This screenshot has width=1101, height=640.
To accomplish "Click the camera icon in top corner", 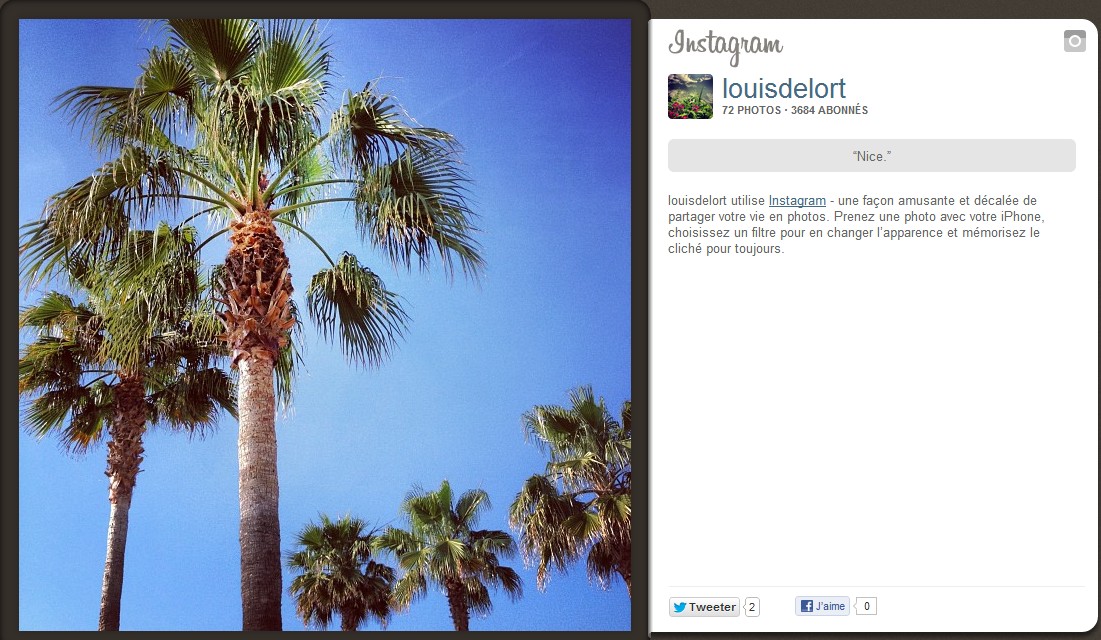I will point(1074,41).
